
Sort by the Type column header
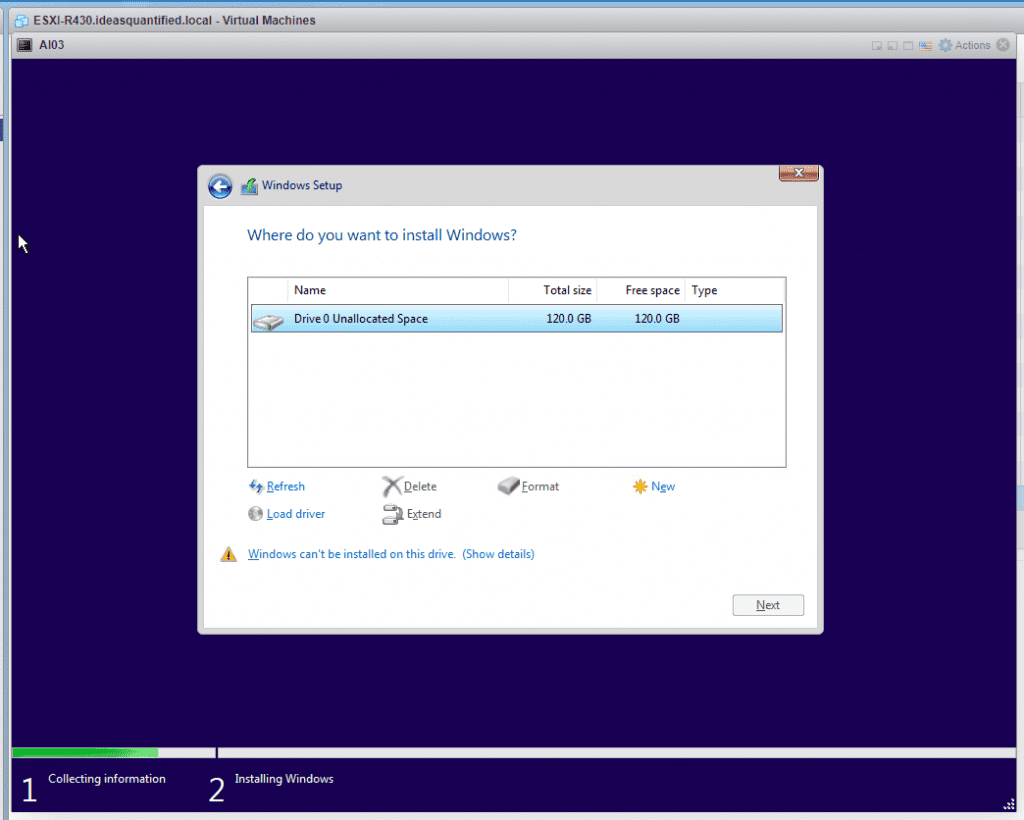pyautogui.click(x=735, y=291)
